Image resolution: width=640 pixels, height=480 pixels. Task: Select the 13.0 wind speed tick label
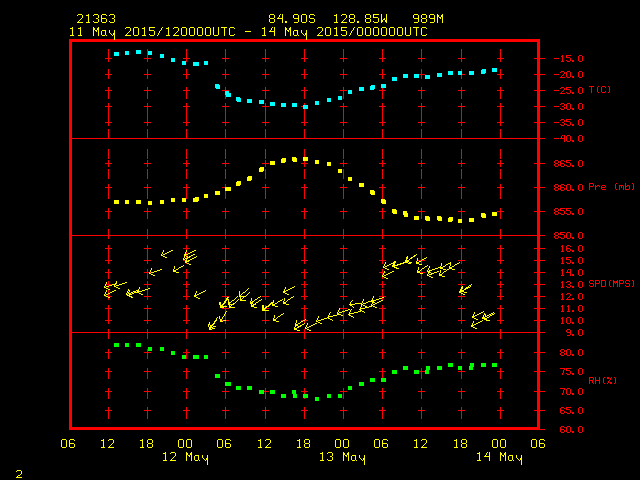[x=571, y=285]
